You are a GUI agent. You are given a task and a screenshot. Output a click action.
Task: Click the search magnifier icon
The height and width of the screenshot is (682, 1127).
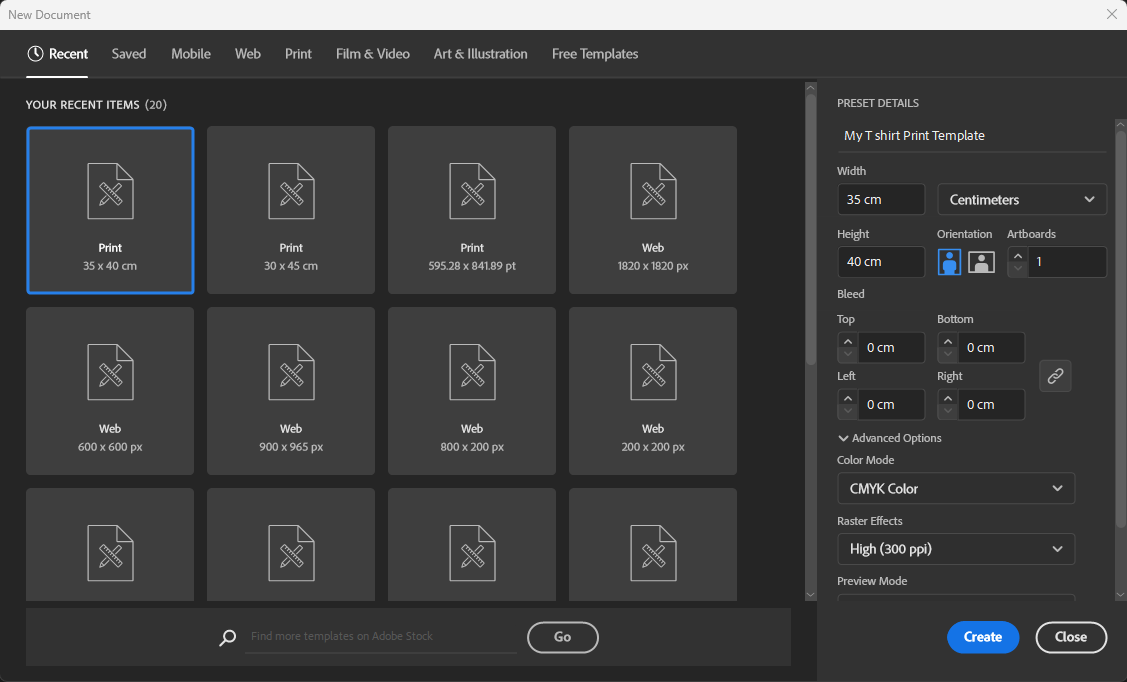point(227,637)
